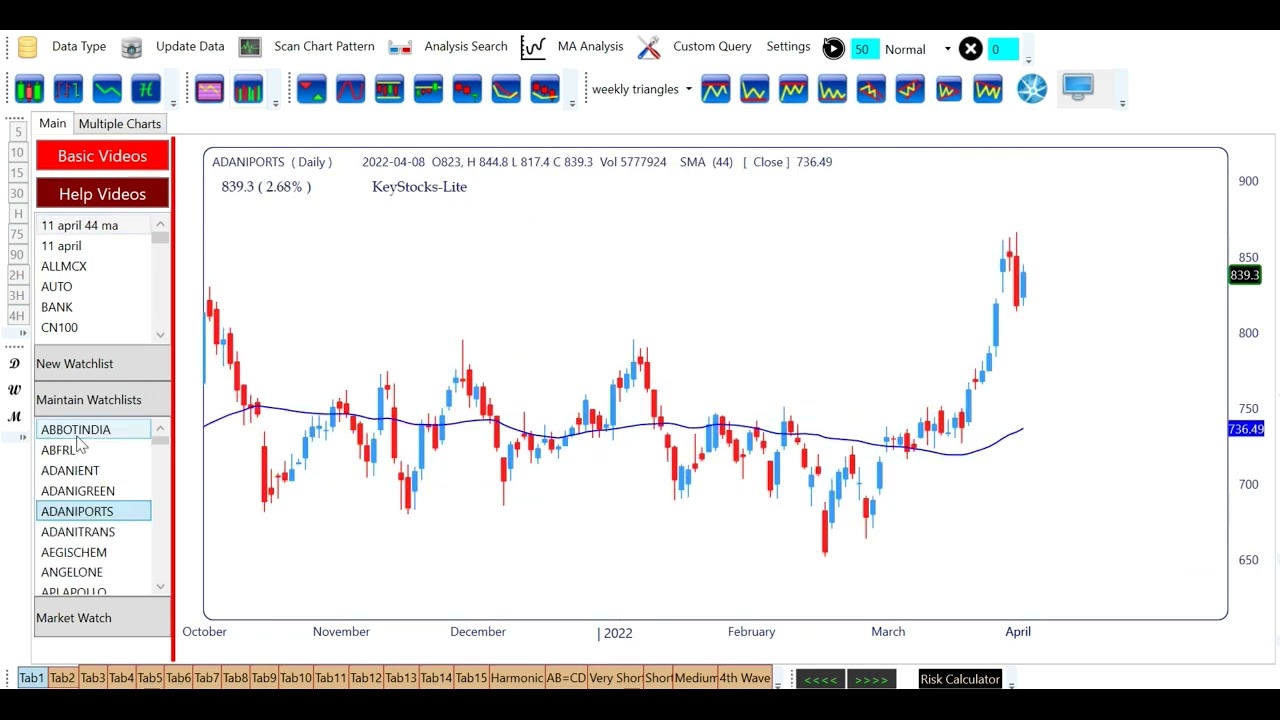Click the replay speed field showing 50
Screen dimensions: 1280x720
[864, 49]
